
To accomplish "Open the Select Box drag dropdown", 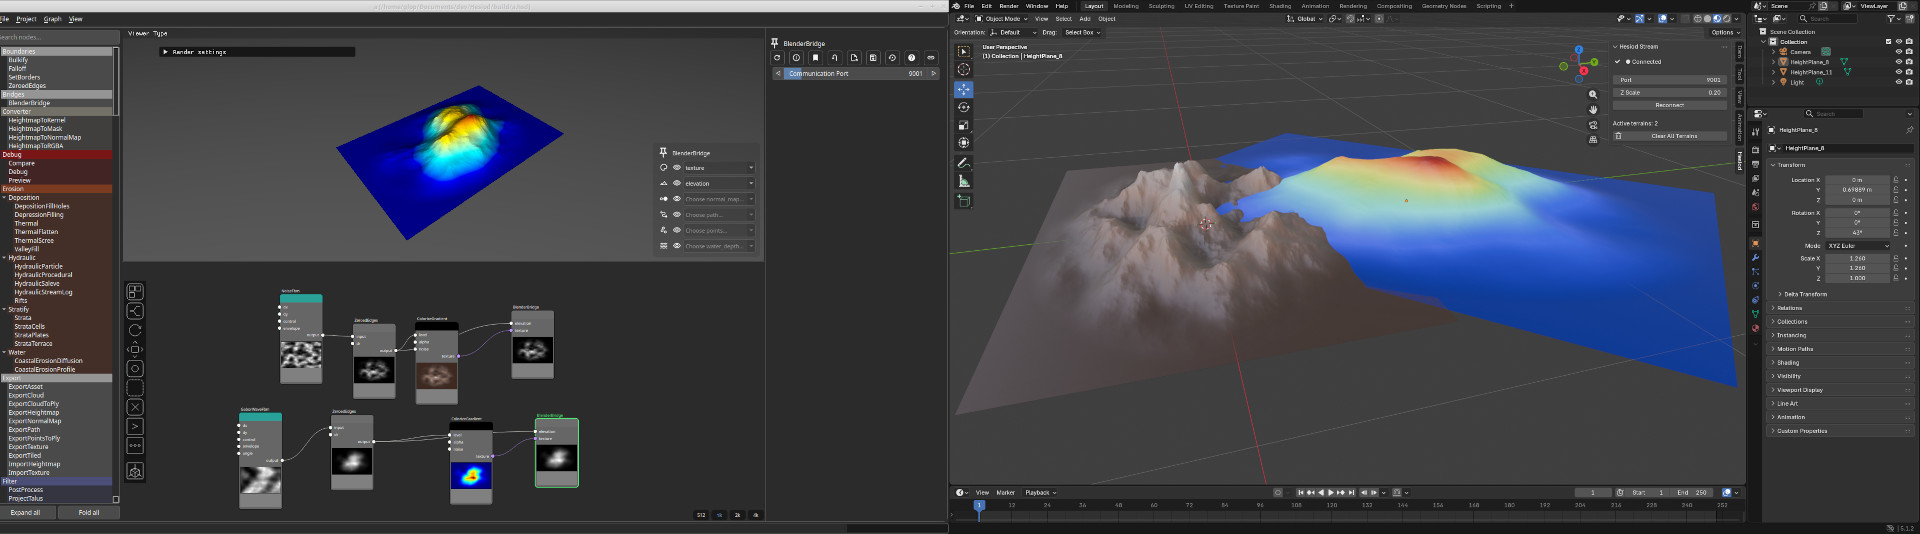I will pos(1082,32).
